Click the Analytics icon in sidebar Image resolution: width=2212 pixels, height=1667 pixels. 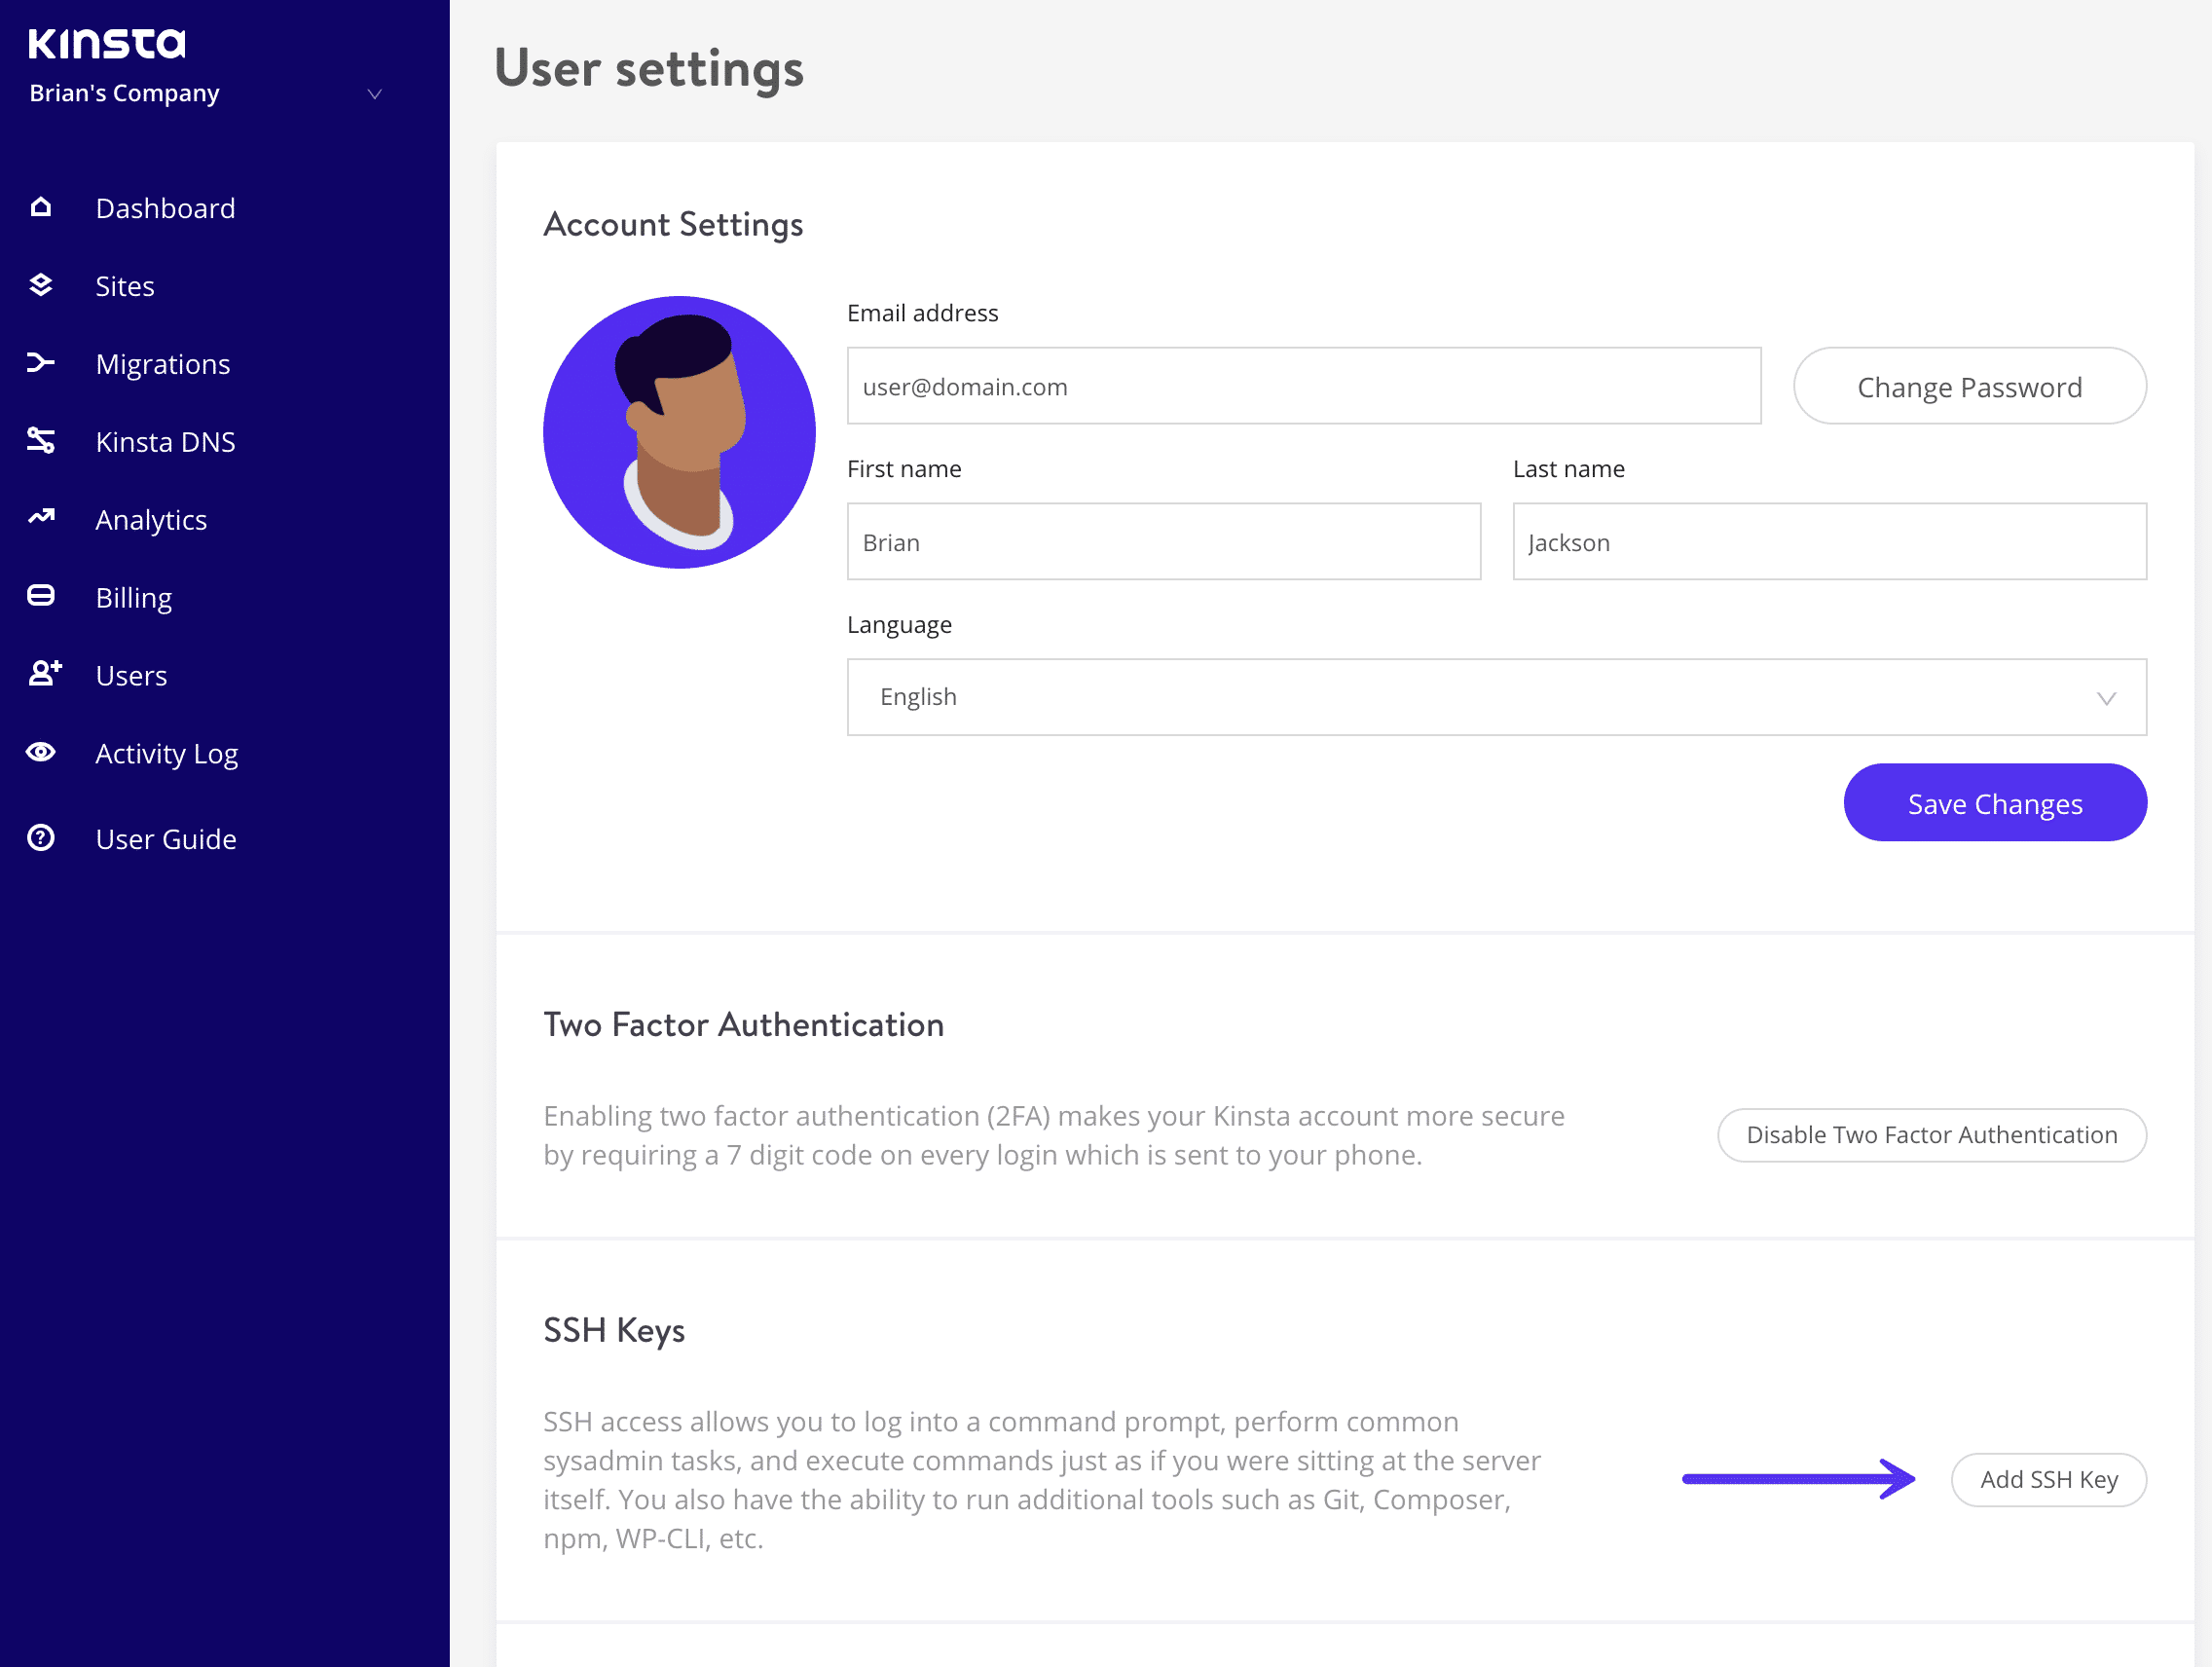click(44, 518)
